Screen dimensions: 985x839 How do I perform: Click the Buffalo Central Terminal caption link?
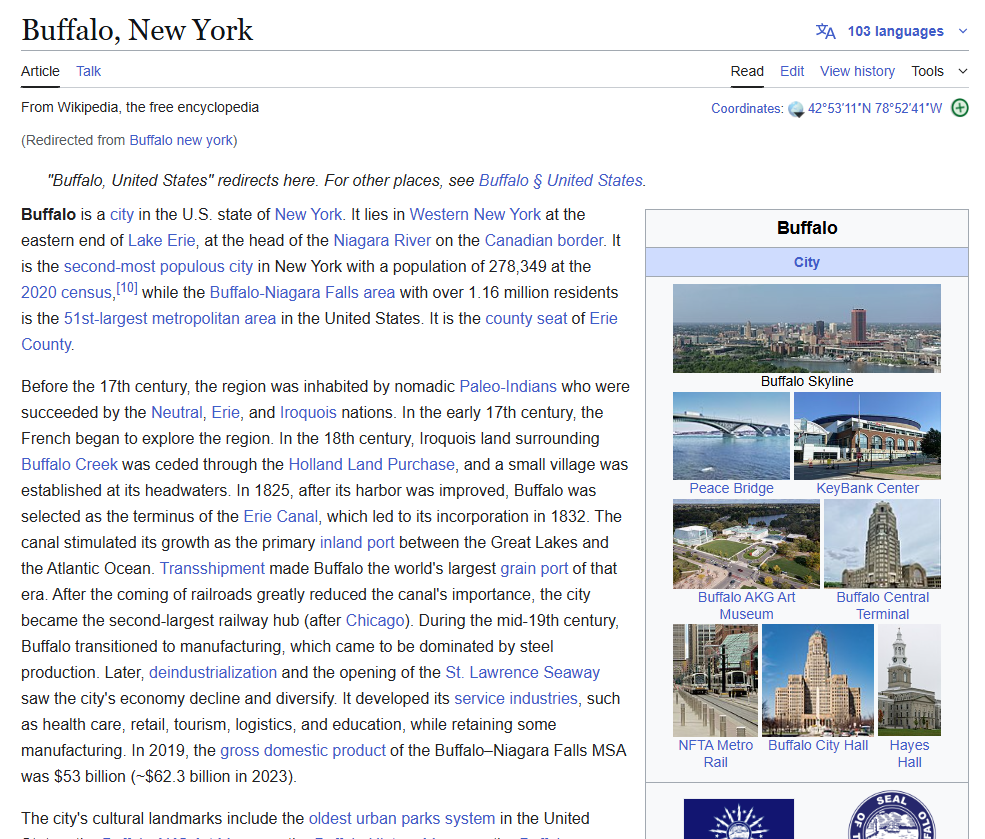[x=883, y=606]
